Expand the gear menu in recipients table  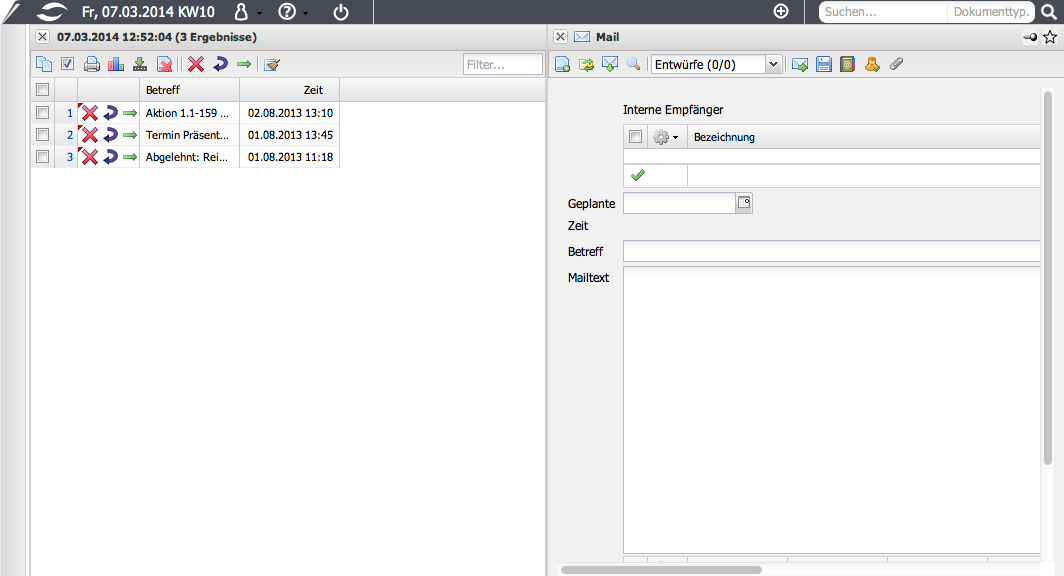click(665, 137)
